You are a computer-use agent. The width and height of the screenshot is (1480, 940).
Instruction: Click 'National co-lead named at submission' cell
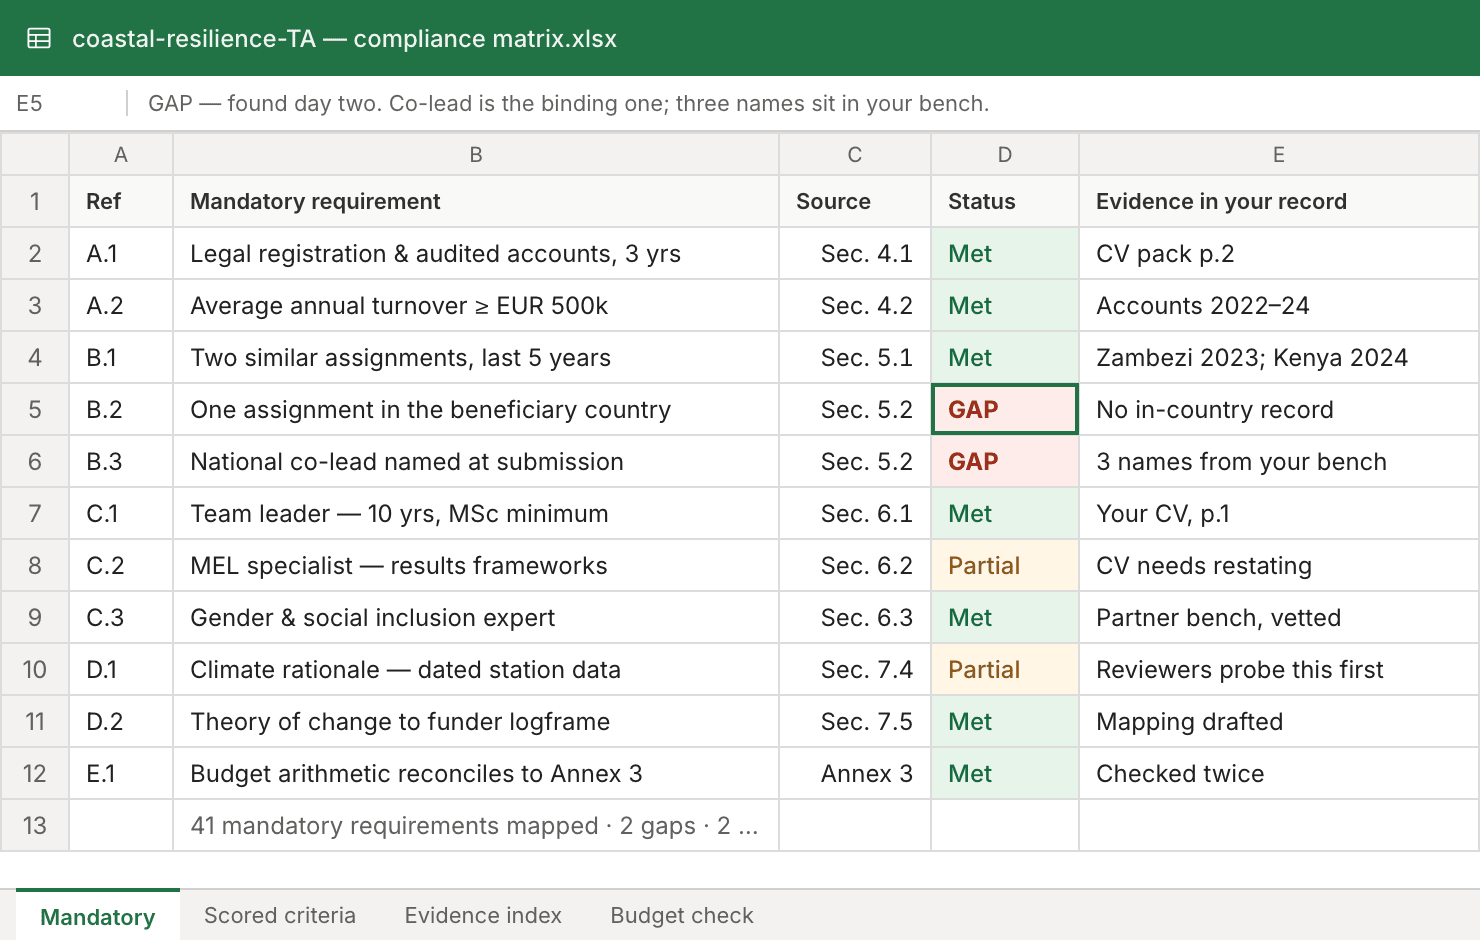click(476, 461)
